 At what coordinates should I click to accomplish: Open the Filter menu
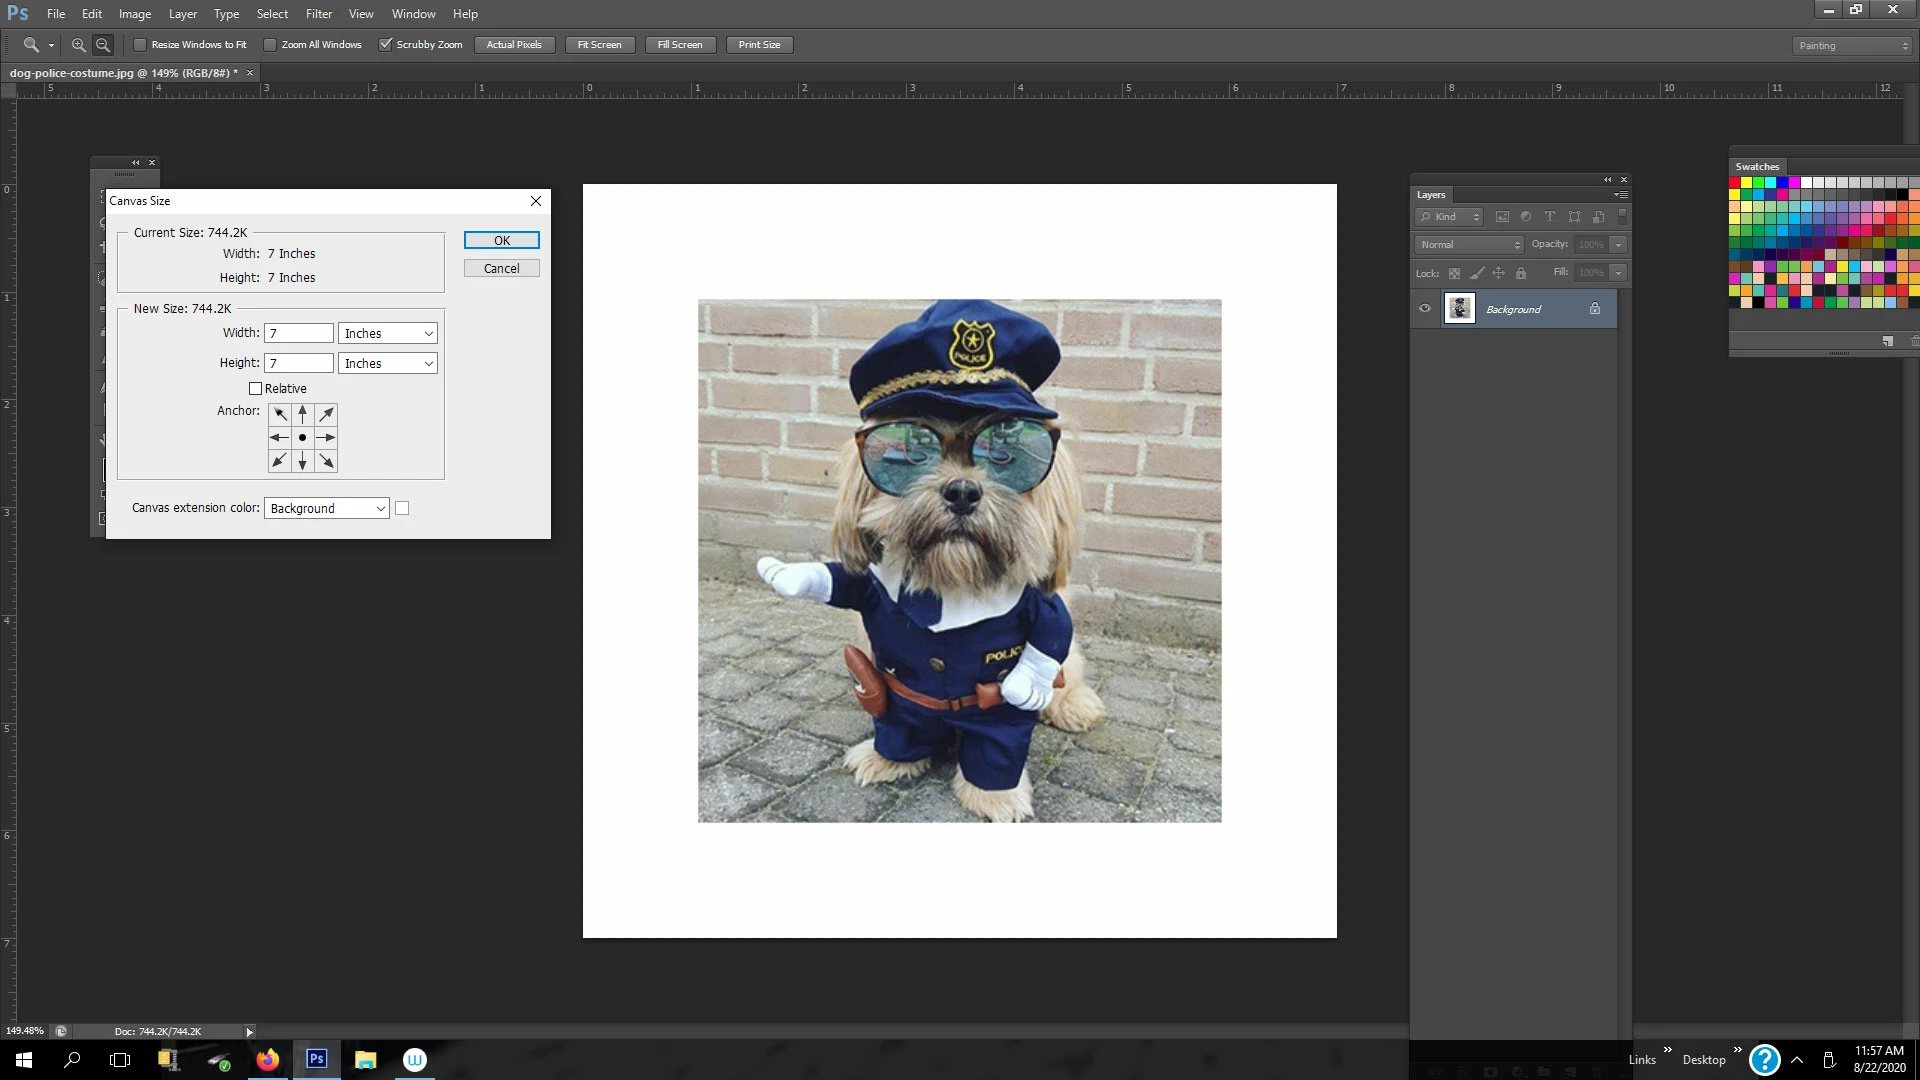point(318,14)
